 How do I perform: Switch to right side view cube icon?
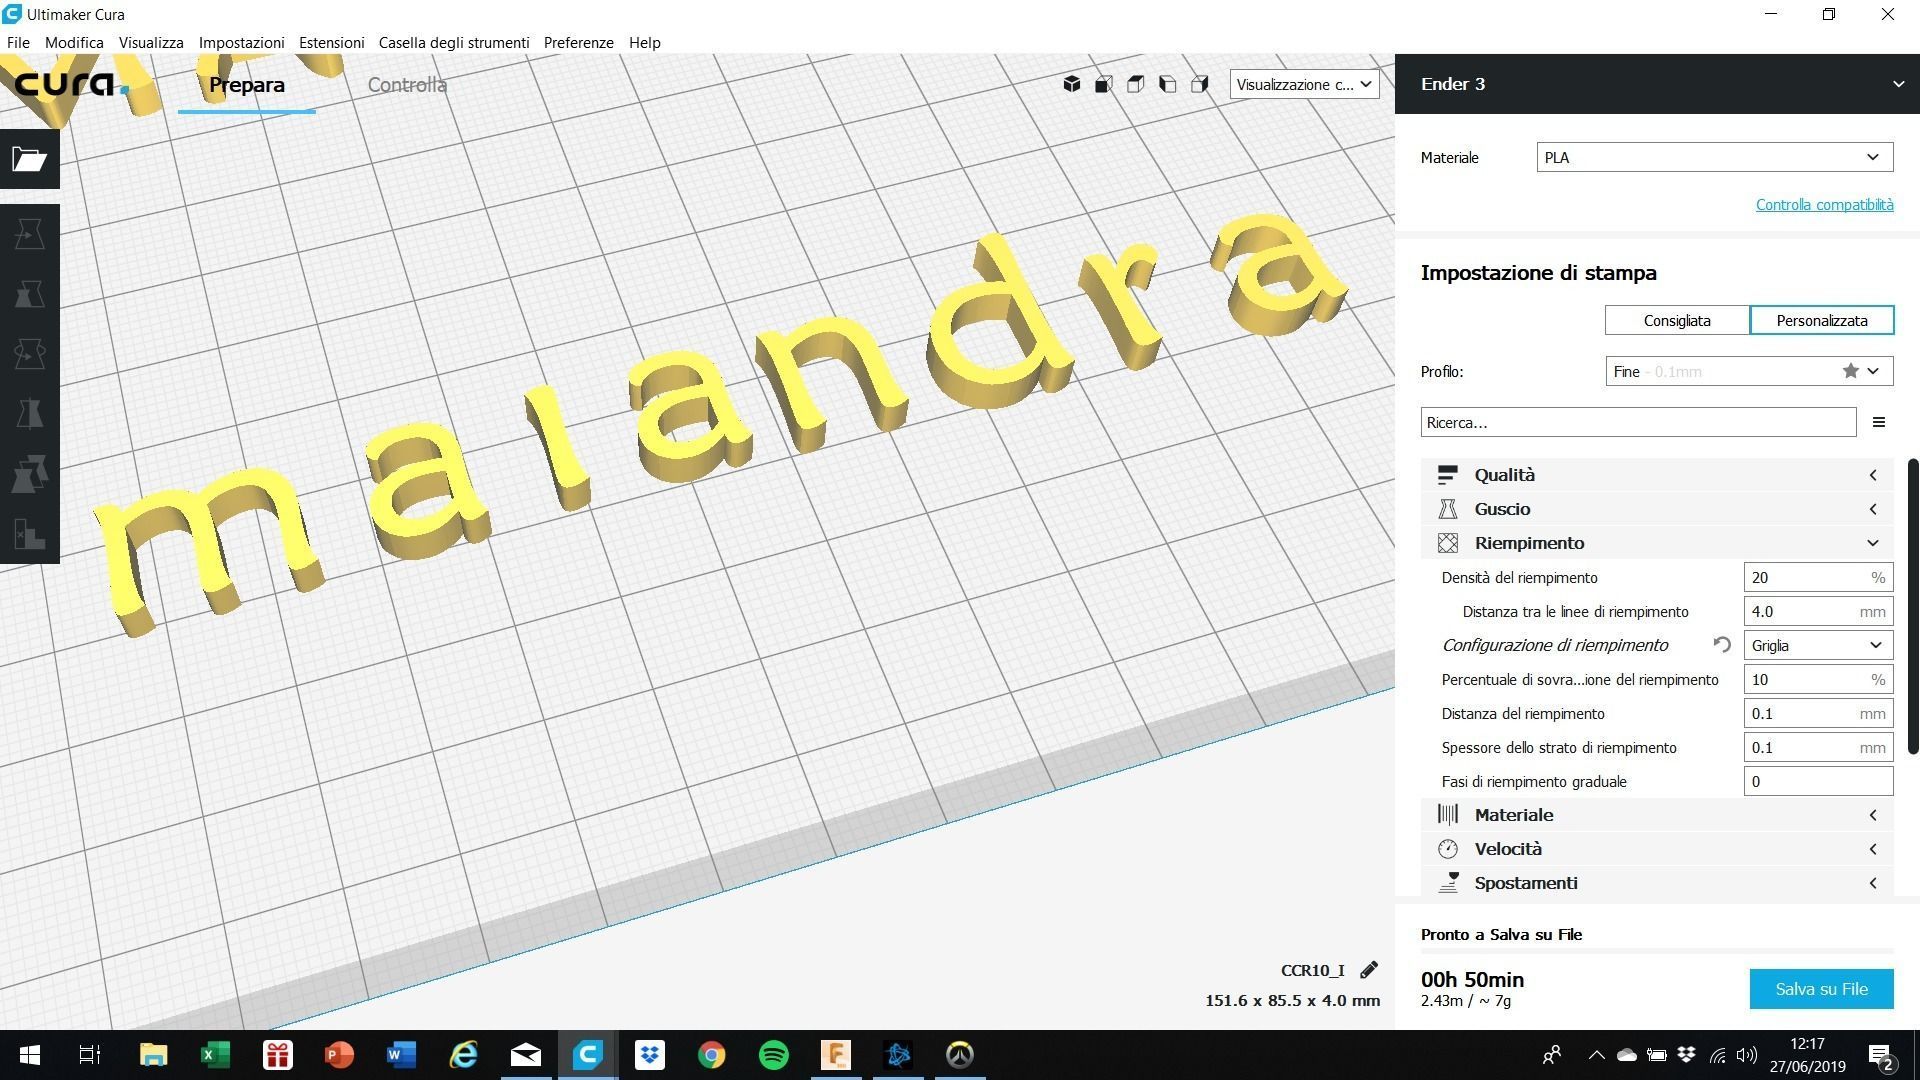point(1200,84)
